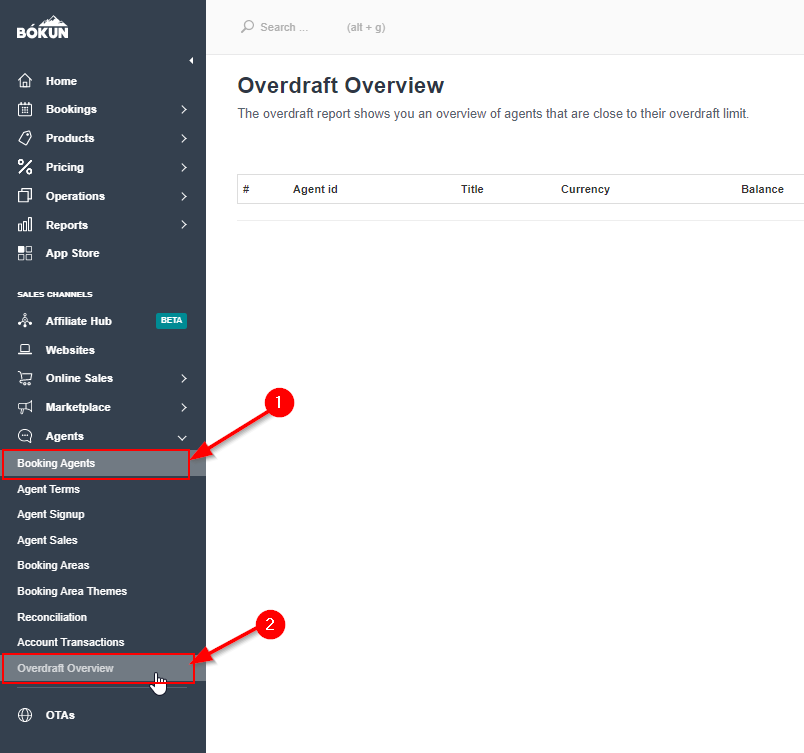
Task: Open the Pricing menu
Action: pos(65,167)
